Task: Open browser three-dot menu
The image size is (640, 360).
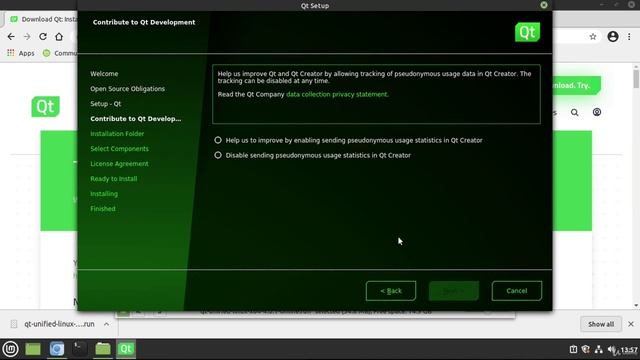Action: pos(629,37)
